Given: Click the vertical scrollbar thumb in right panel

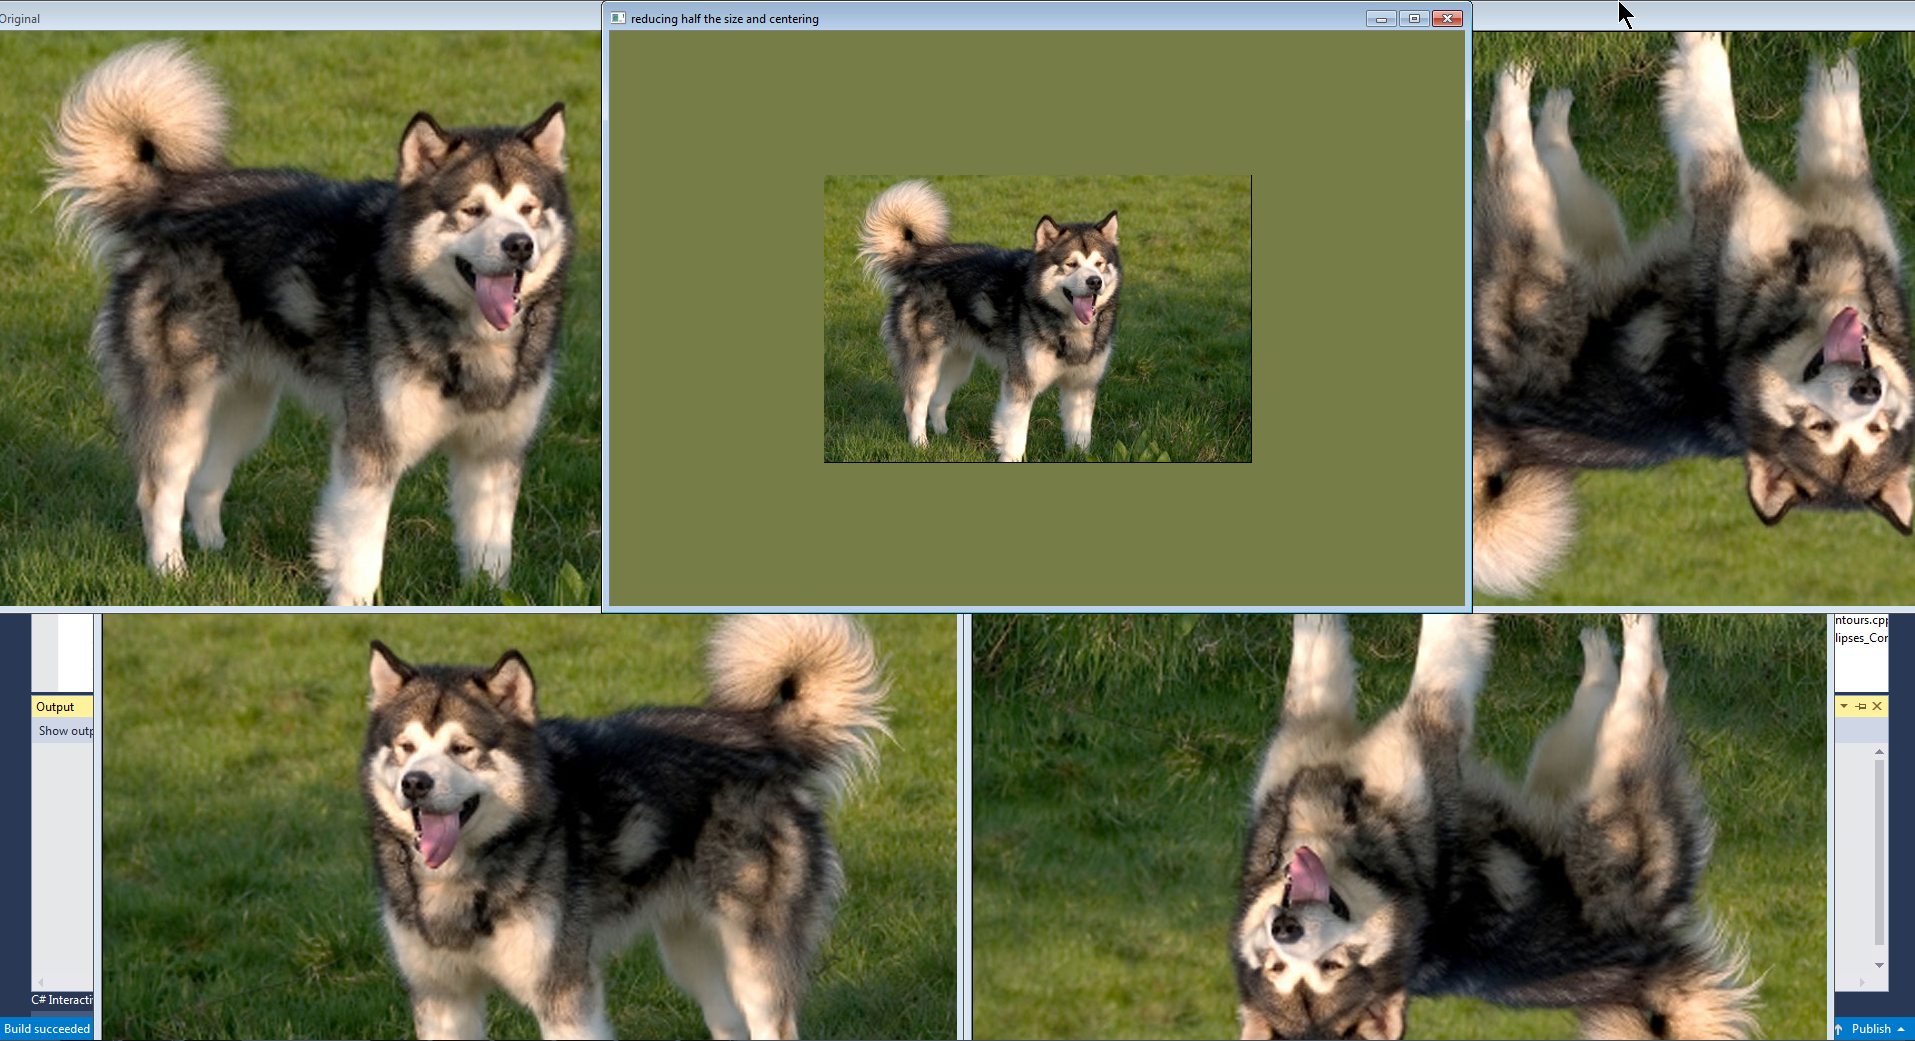Looking at the screenshot, I should coord(1879,850).
